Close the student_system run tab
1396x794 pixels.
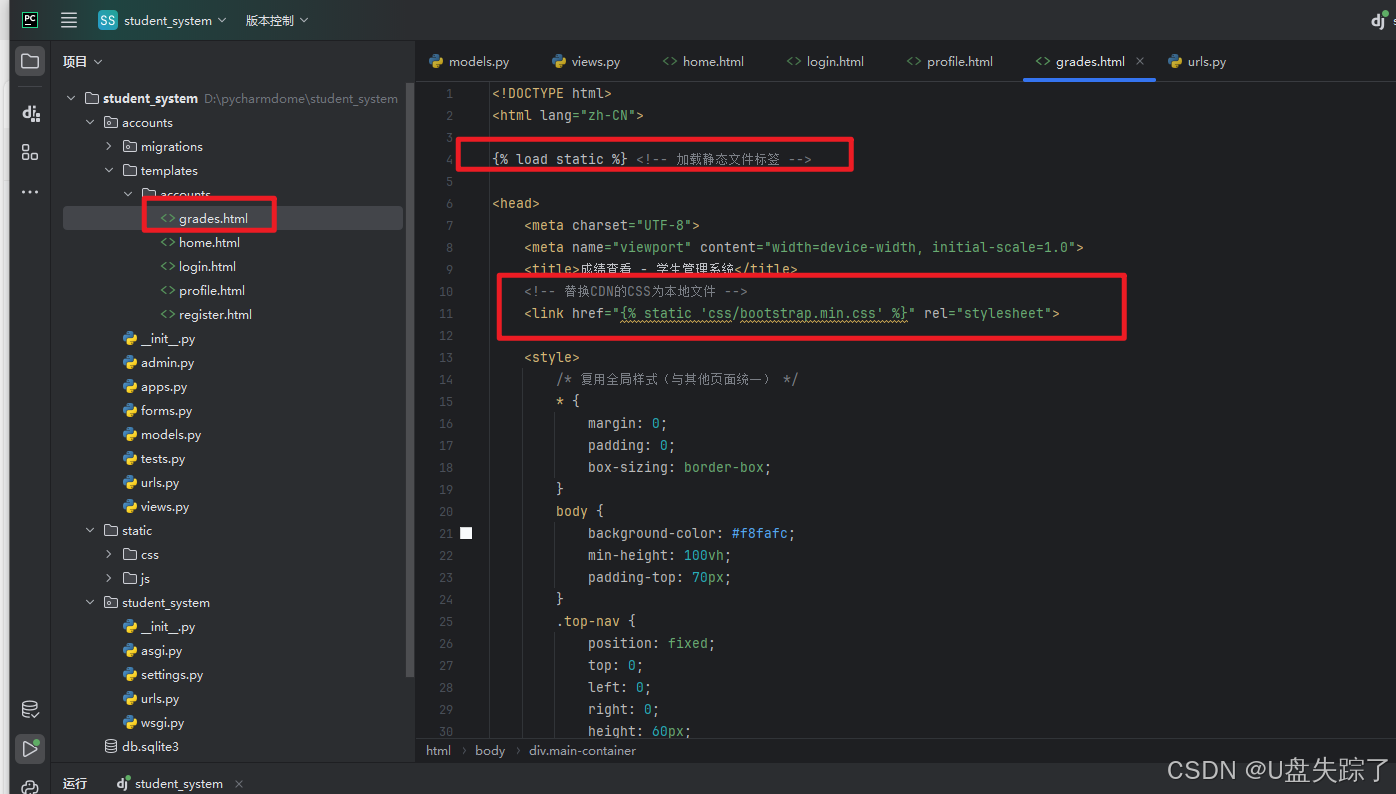point(239,784)
